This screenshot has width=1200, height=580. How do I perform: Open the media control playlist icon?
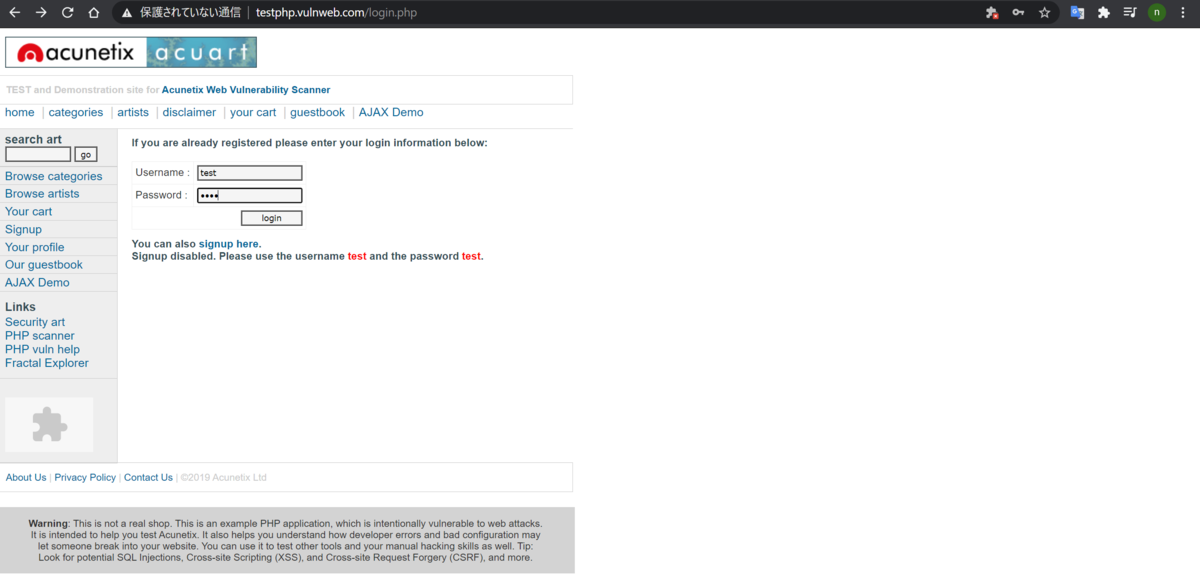click(1130, 13)
